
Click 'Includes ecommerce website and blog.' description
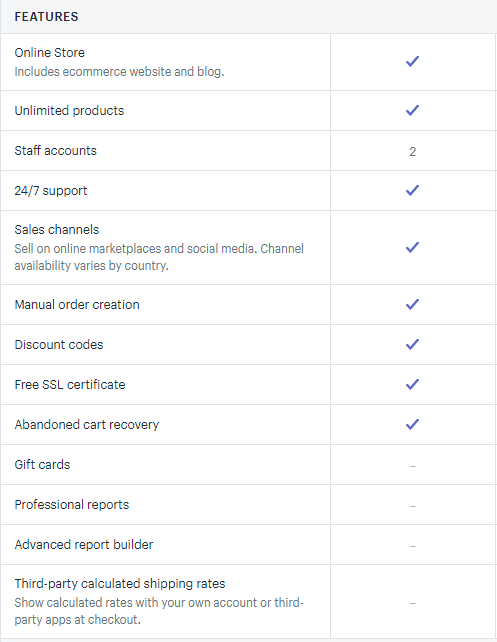point(119,72)
